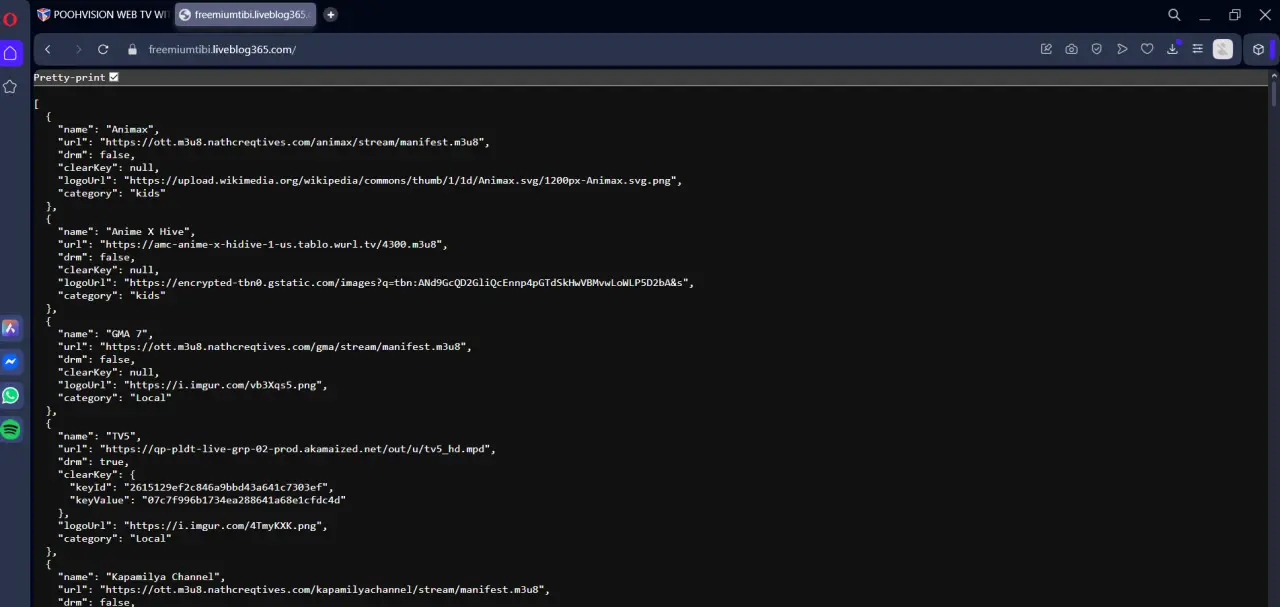Click the Pretty-print label text
1280x607 pixels.
pyautogui.click(x=69, y=77)
